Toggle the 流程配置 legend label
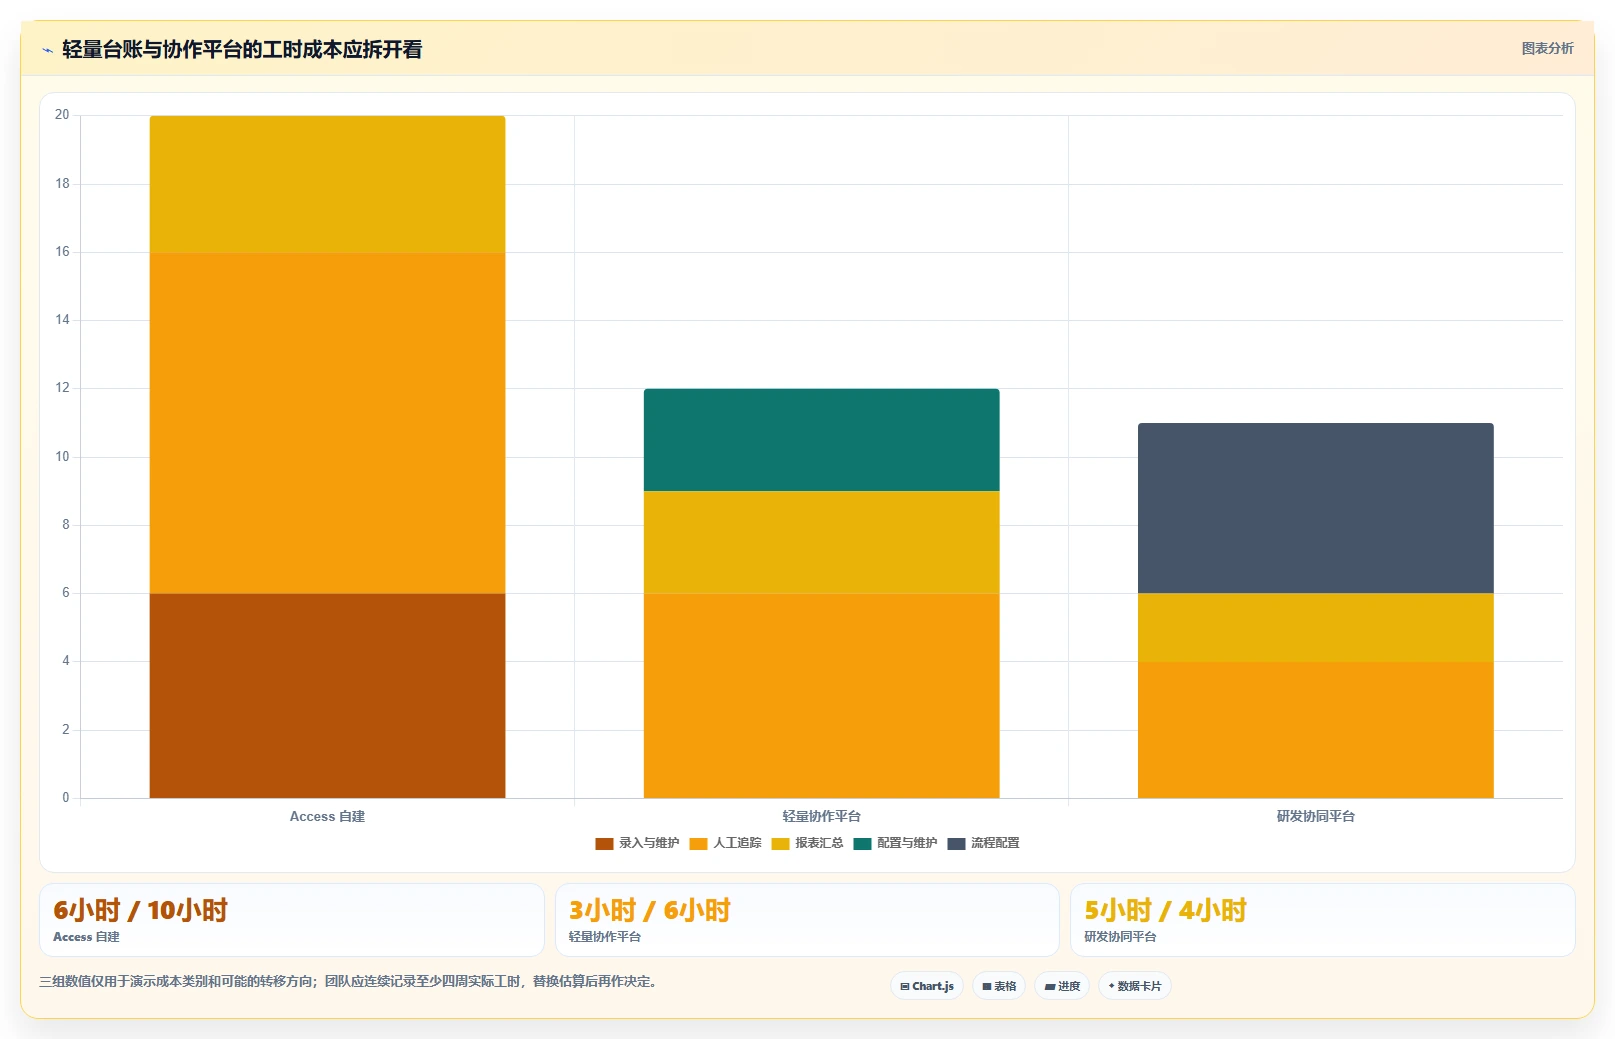 (995, 843)
